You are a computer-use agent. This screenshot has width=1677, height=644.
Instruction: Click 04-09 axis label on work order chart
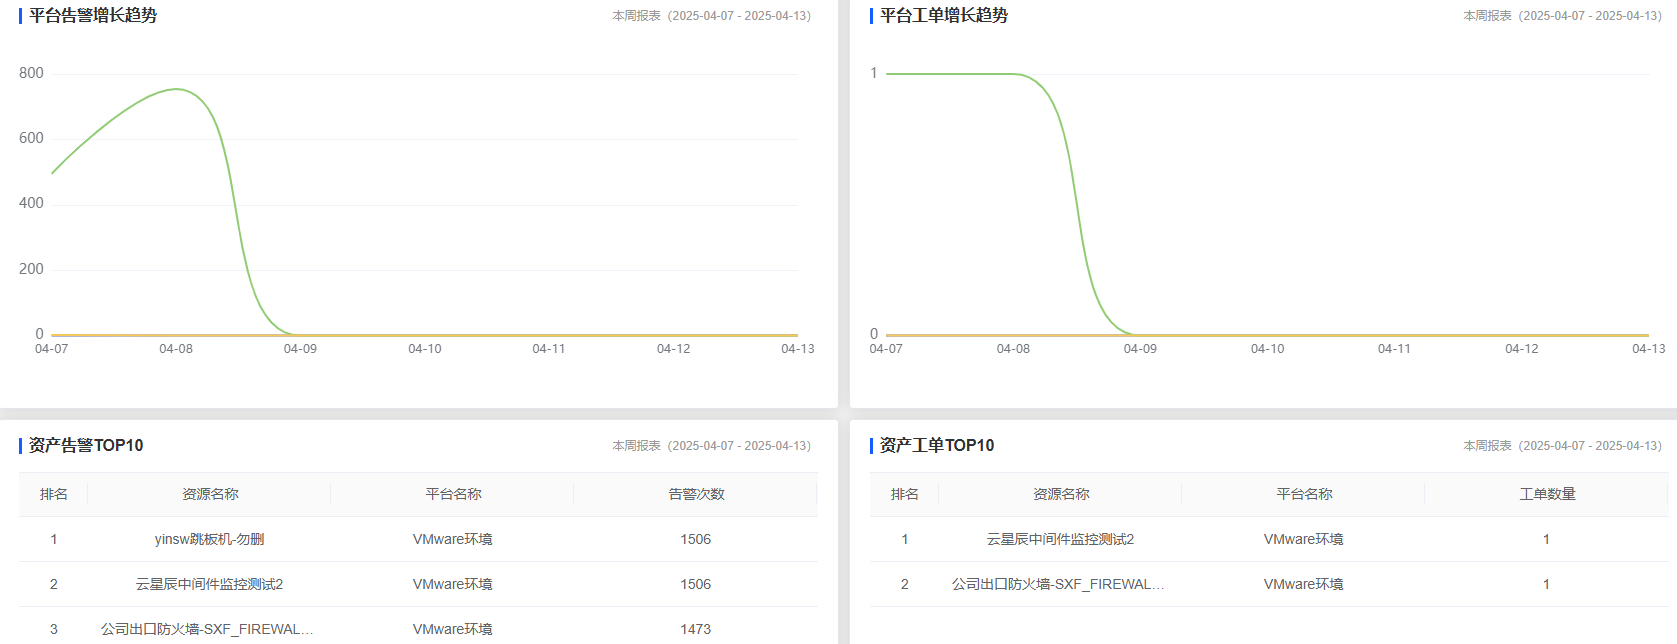1140,349
